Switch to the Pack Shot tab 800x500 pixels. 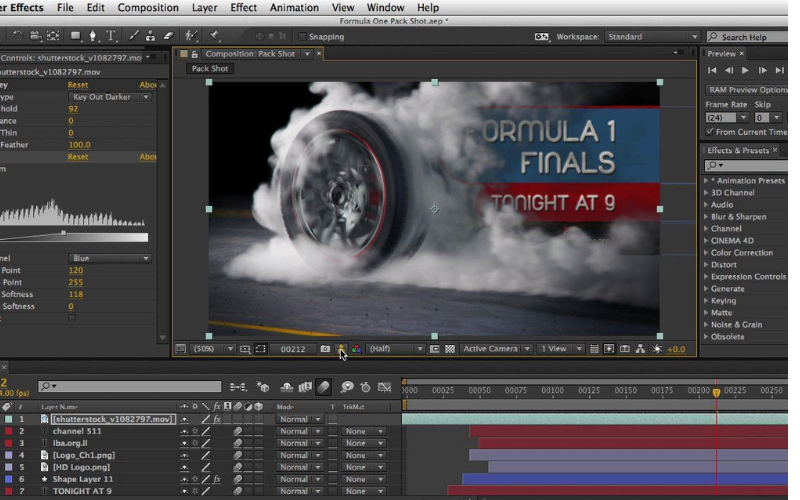point(210,69)
